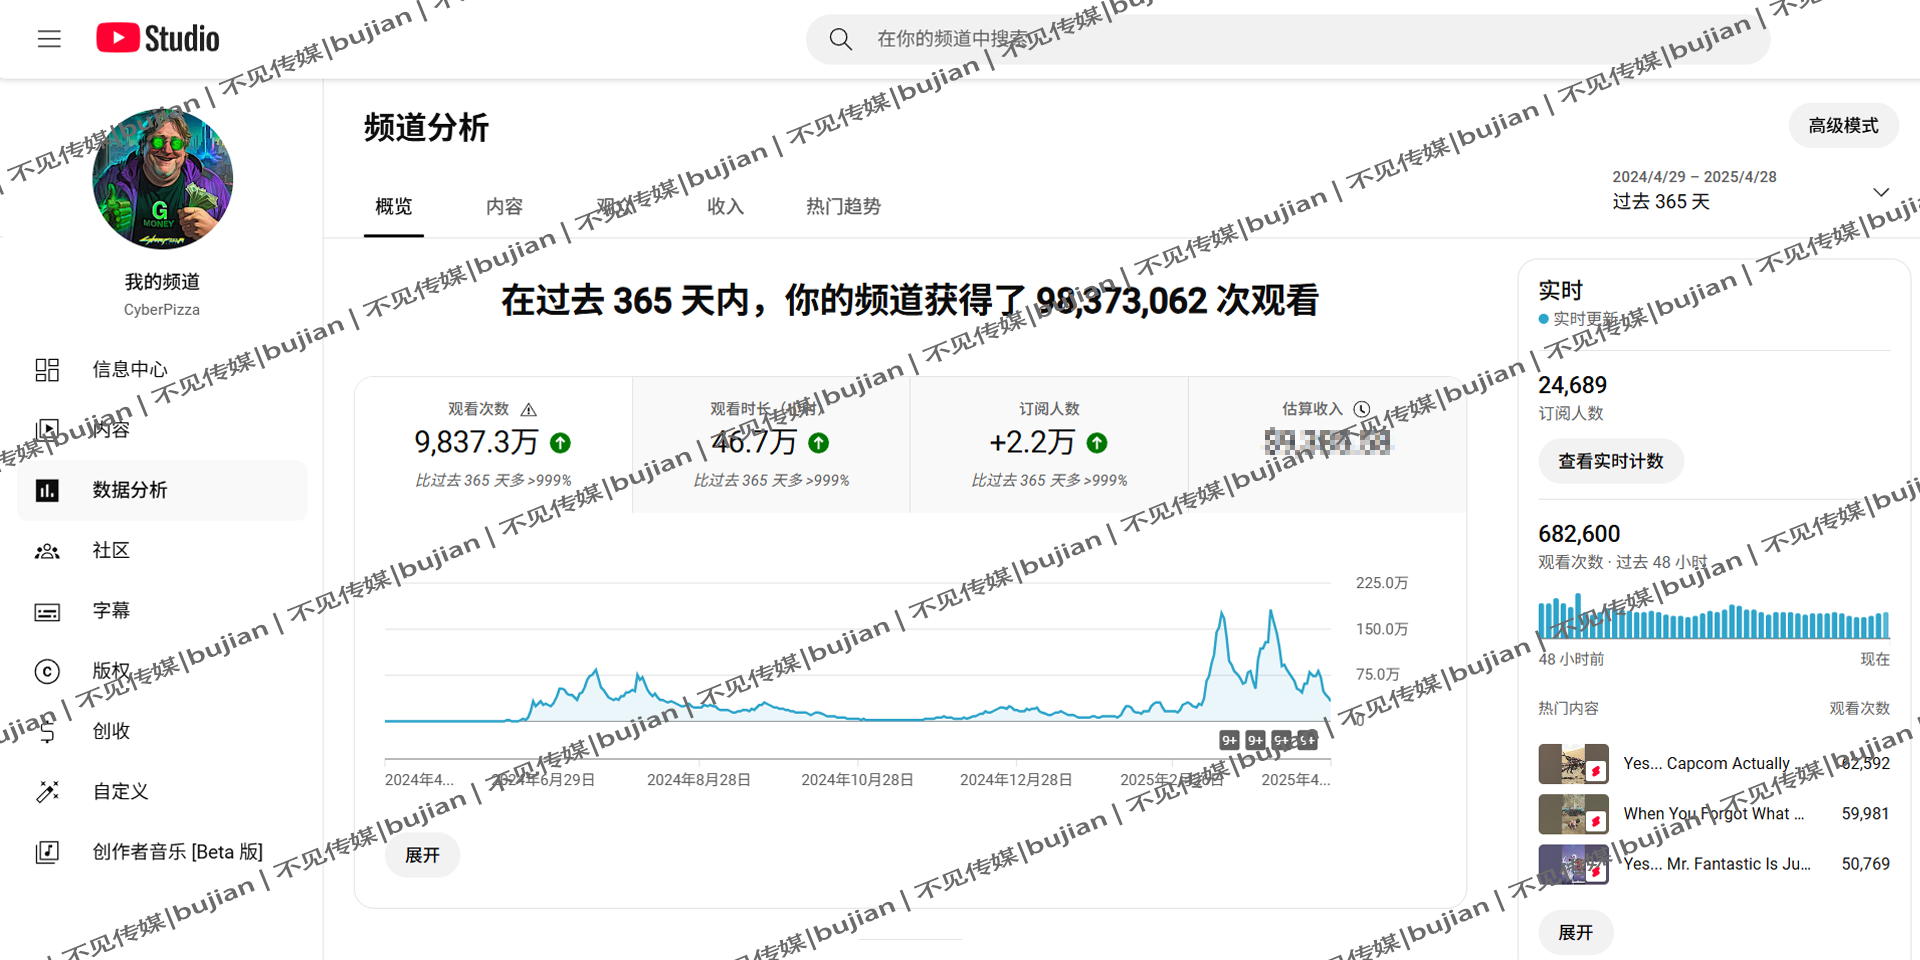The width and height of the screenshot is (1920, 960).
Task: Open the 'Yes... Capcom Actually' video thumbnail
Action: point(1573,764)
